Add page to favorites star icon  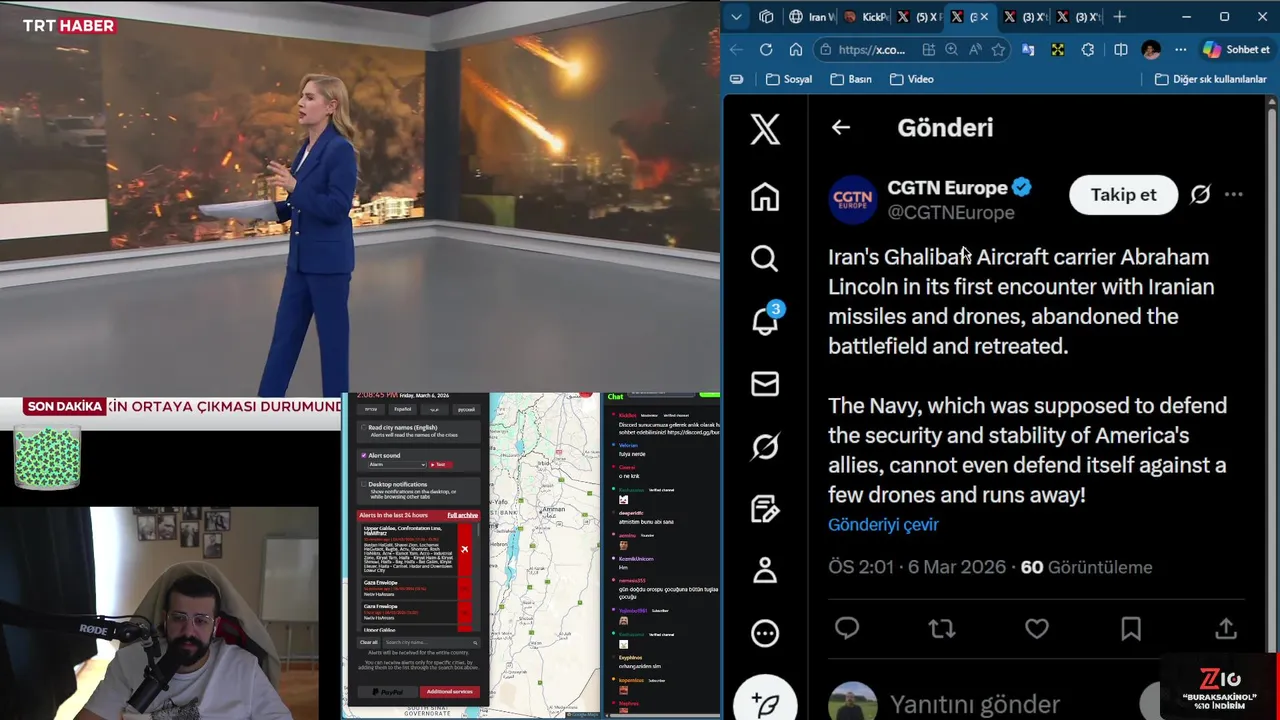(998, 49)
